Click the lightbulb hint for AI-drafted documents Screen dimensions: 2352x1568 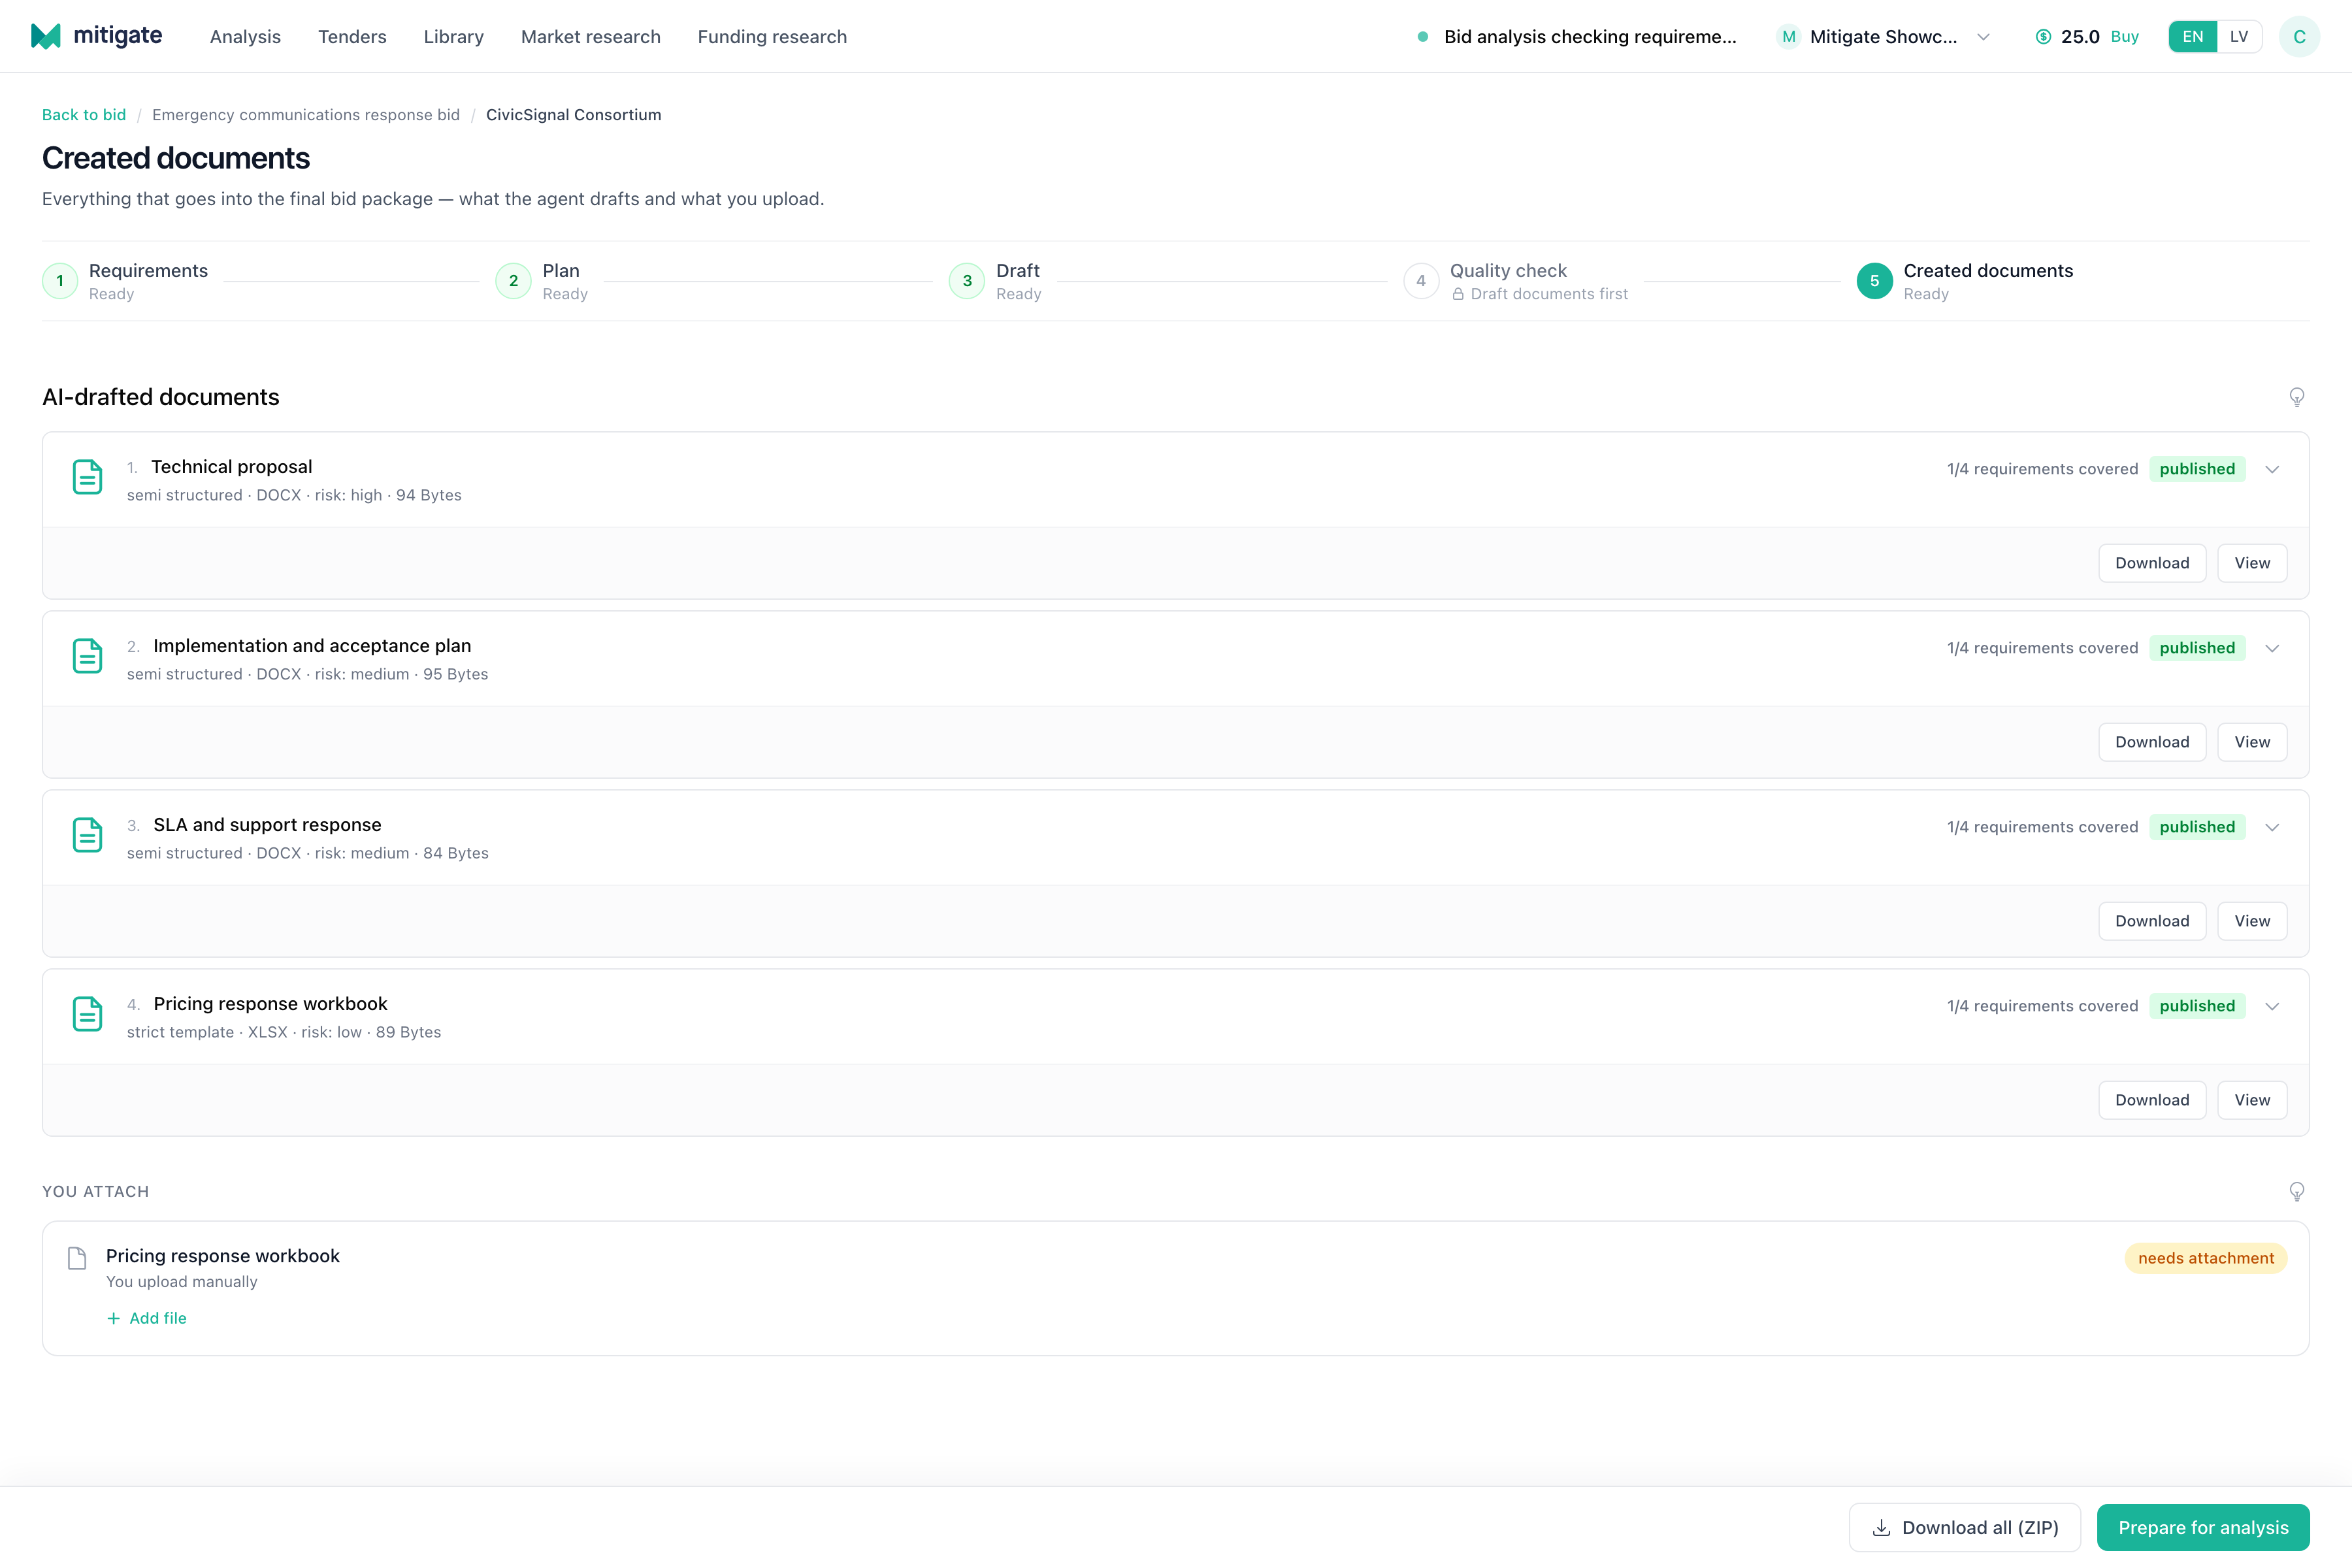pyautogui.click(x=2297, y=397)
